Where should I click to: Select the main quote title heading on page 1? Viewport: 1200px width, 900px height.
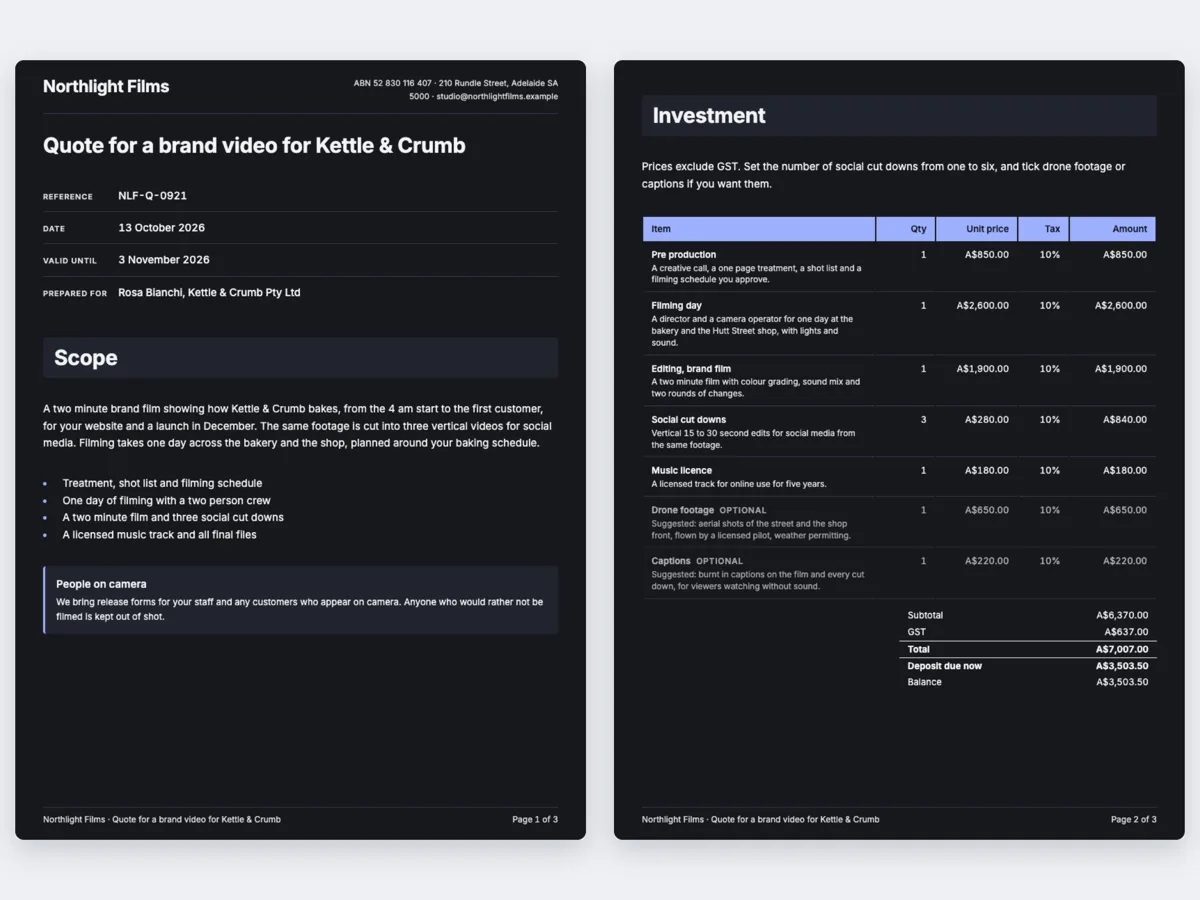coord(254,146)
